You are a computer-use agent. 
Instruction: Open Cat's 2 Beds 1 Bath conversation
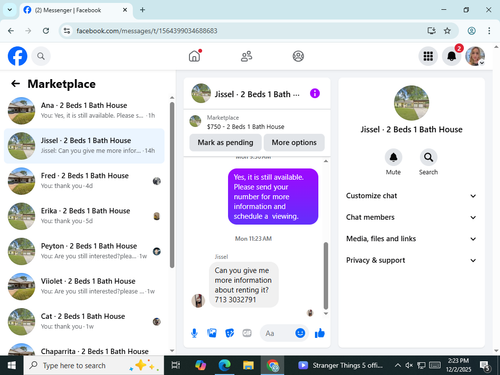[x=84, y=321]
